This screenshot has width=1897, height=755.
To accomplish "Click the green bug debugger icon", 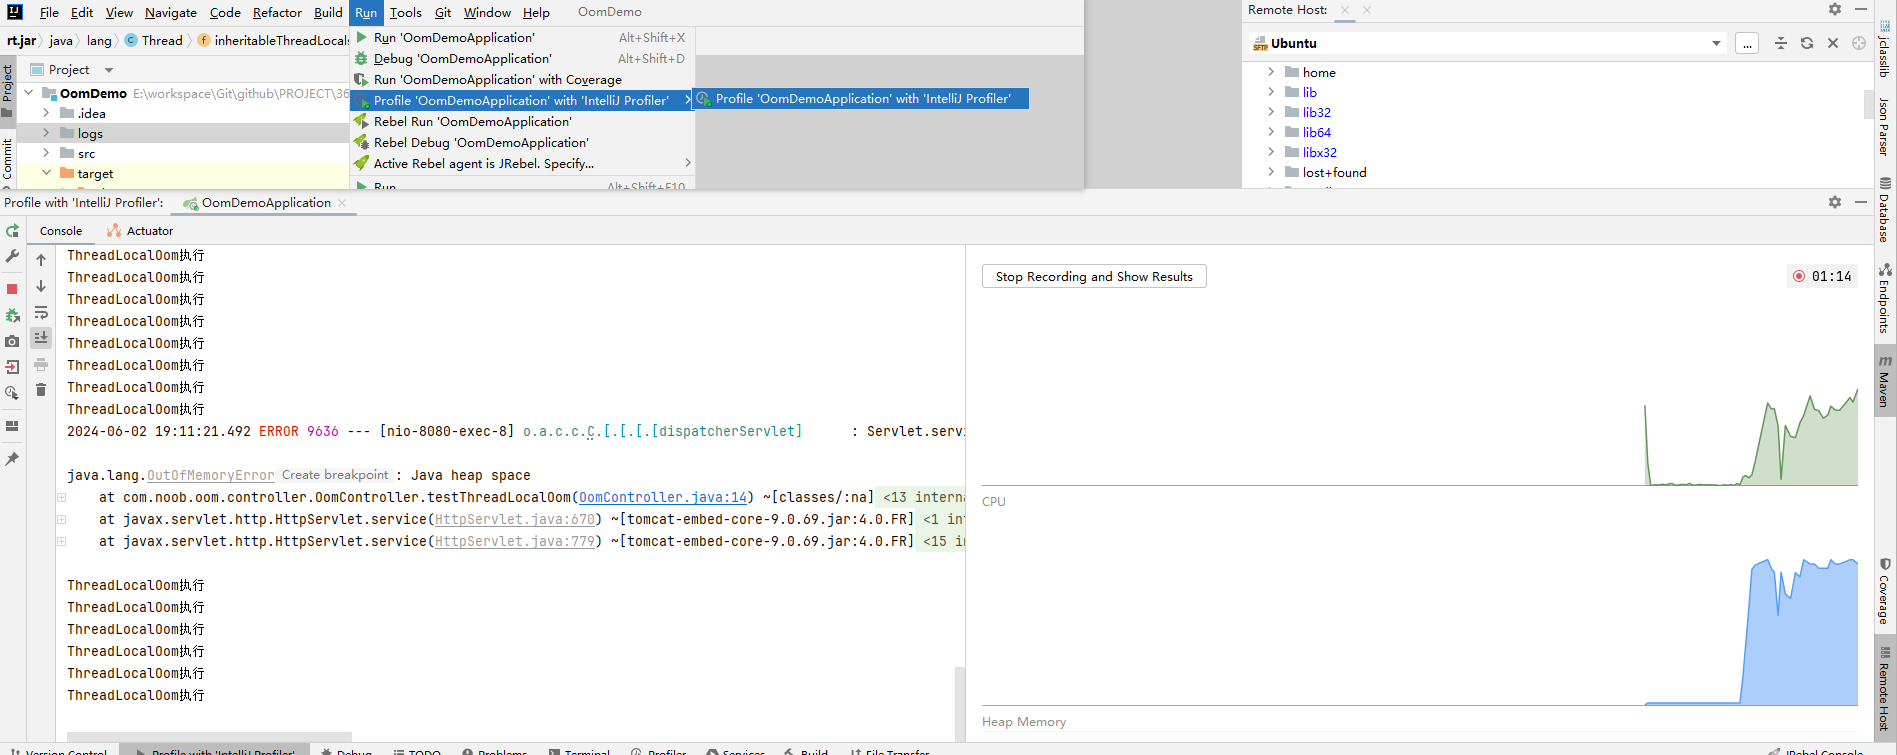I will pos(12,315).
